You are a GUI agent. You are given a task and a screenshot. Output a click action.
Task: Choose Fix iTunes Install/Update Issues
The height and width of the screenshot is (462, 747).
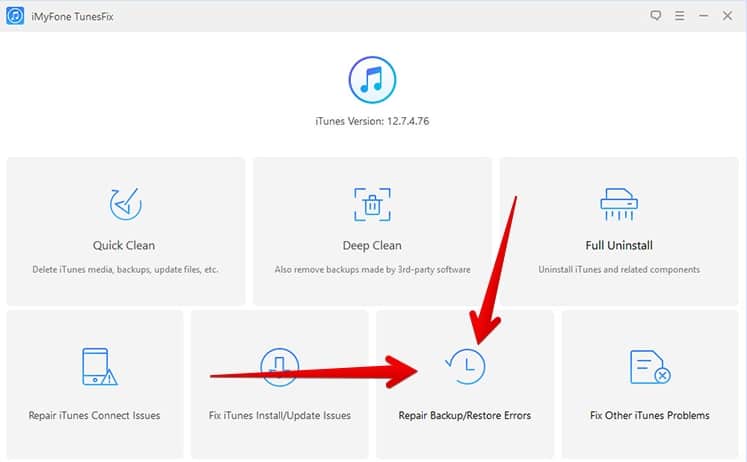280,415
